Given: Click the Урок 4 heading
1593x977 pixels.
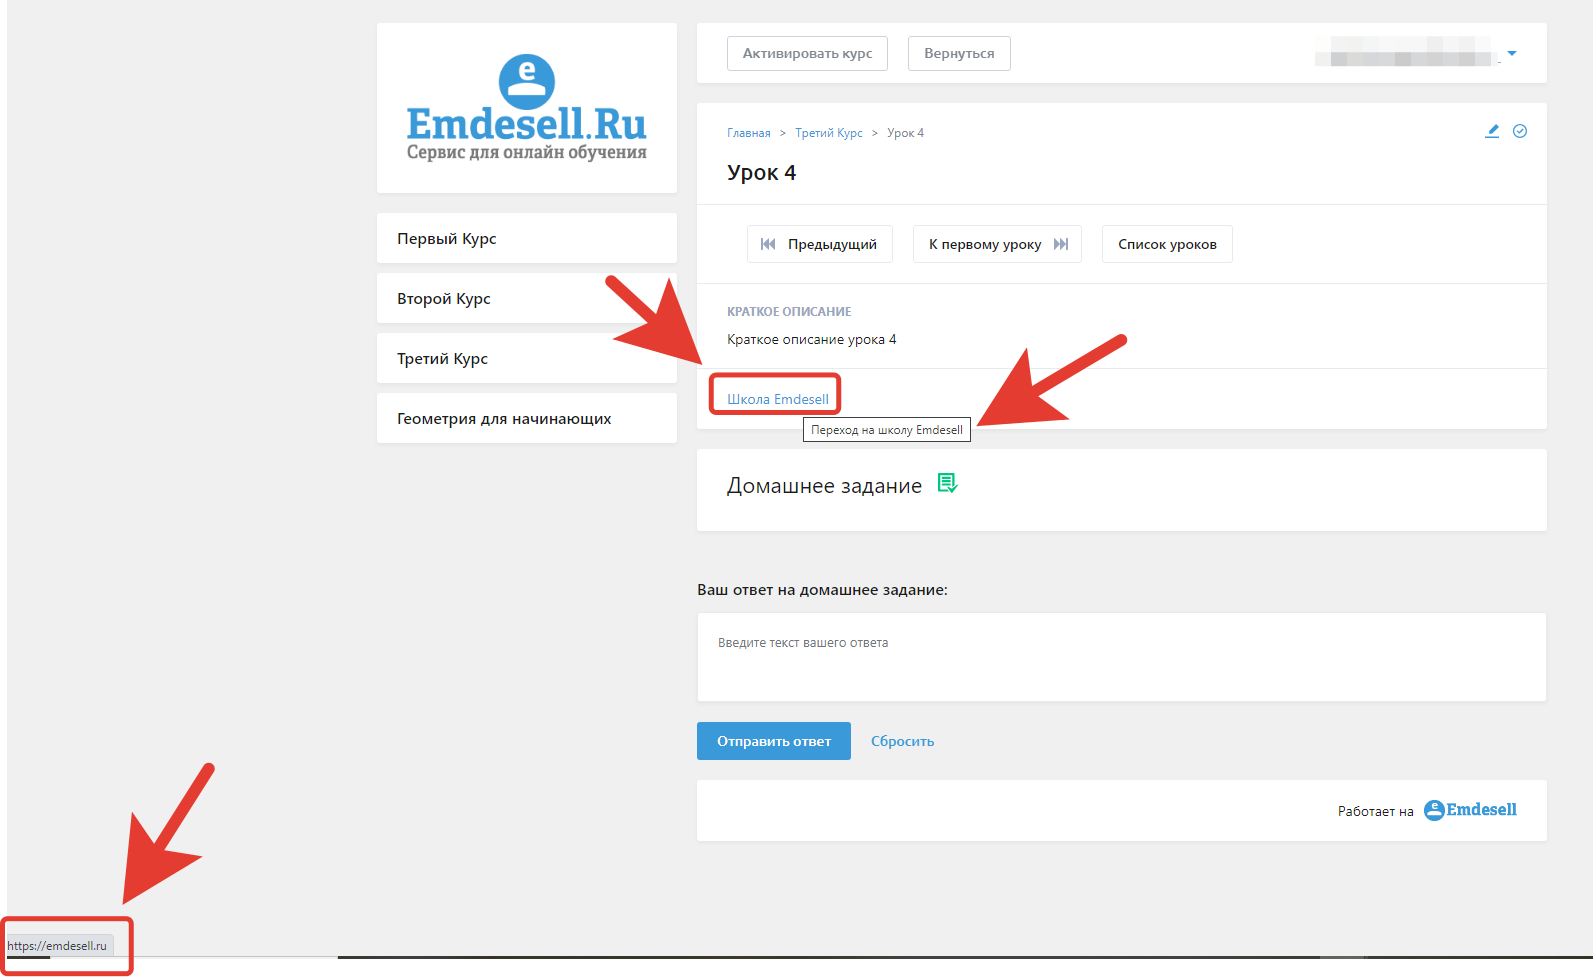Looking at the screenshot, I should pyautogui.click(x=761, y=172).
